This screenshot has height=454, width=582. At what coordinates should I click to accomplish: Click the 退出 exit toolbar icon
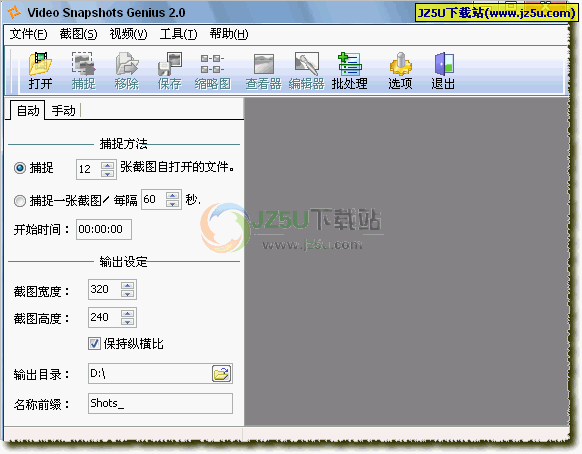(x=444, y=71)
